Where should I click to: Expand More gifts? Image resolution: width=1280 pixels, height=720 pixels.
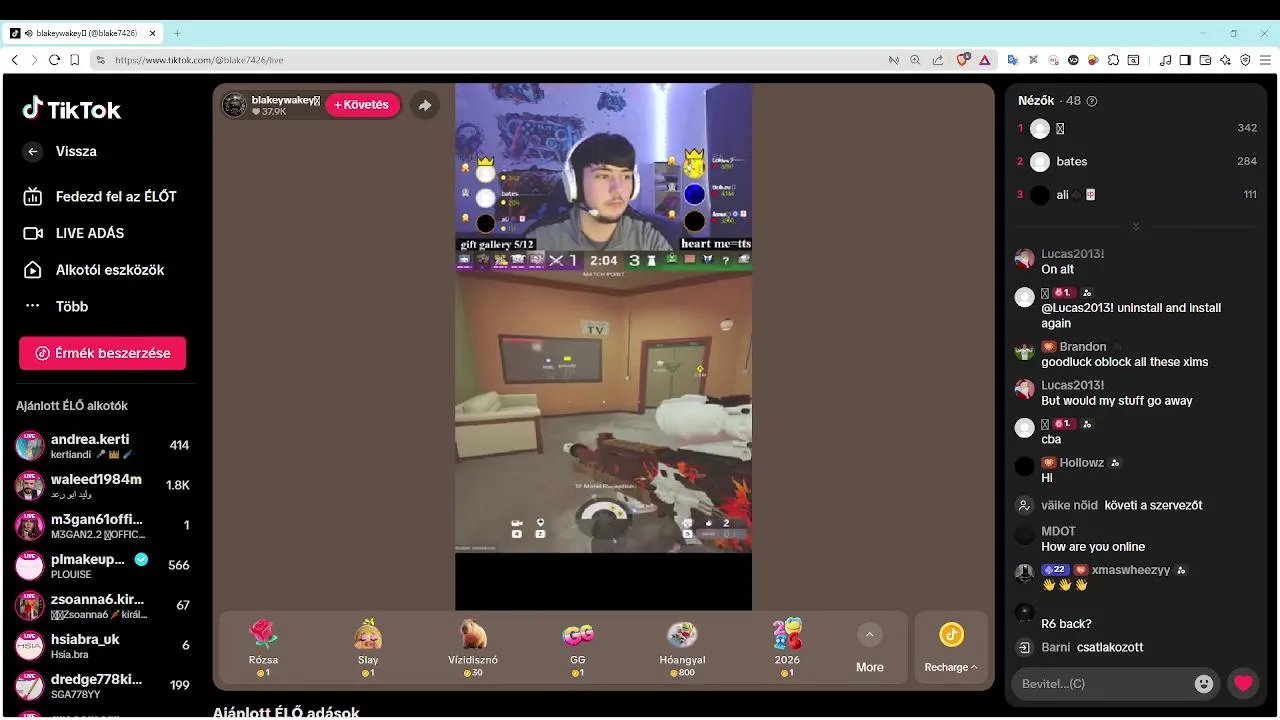(x=870, y=648)
